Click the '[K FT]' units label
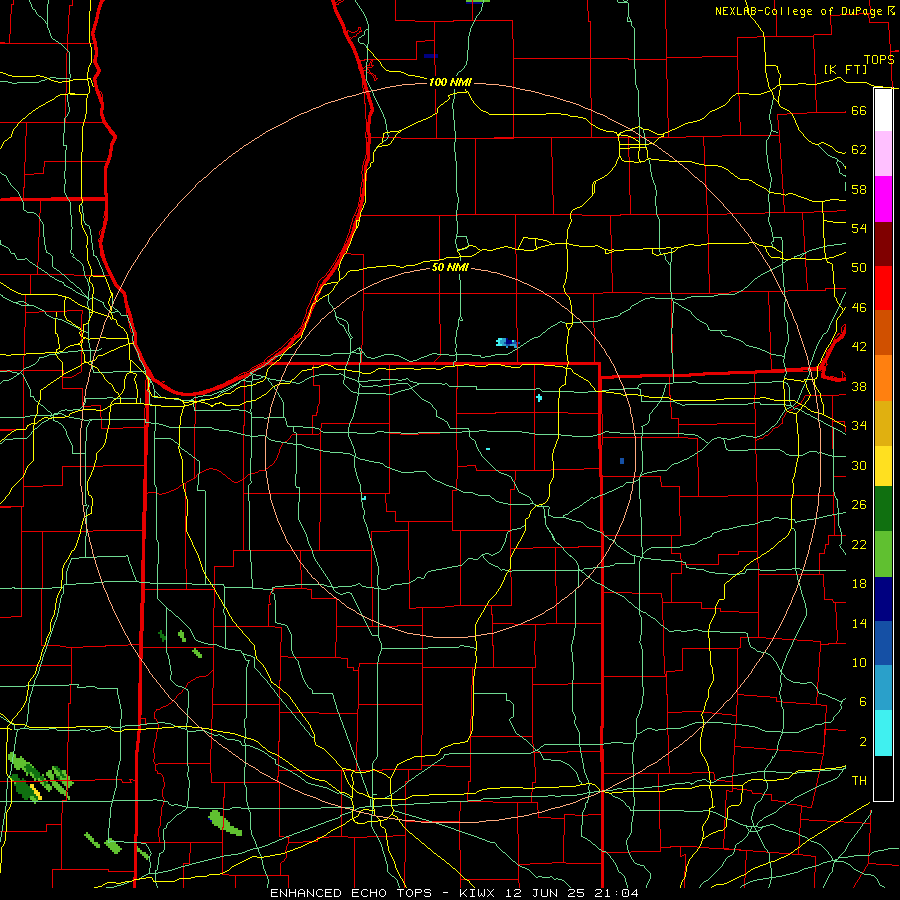This screenshot has height=900, width=900. point(845,69)
